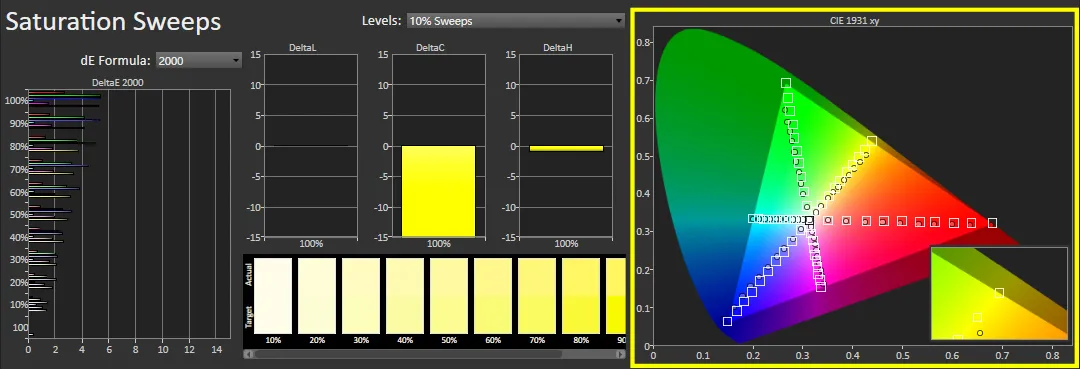Click the Levels dropdown arrow

(619, 21)
